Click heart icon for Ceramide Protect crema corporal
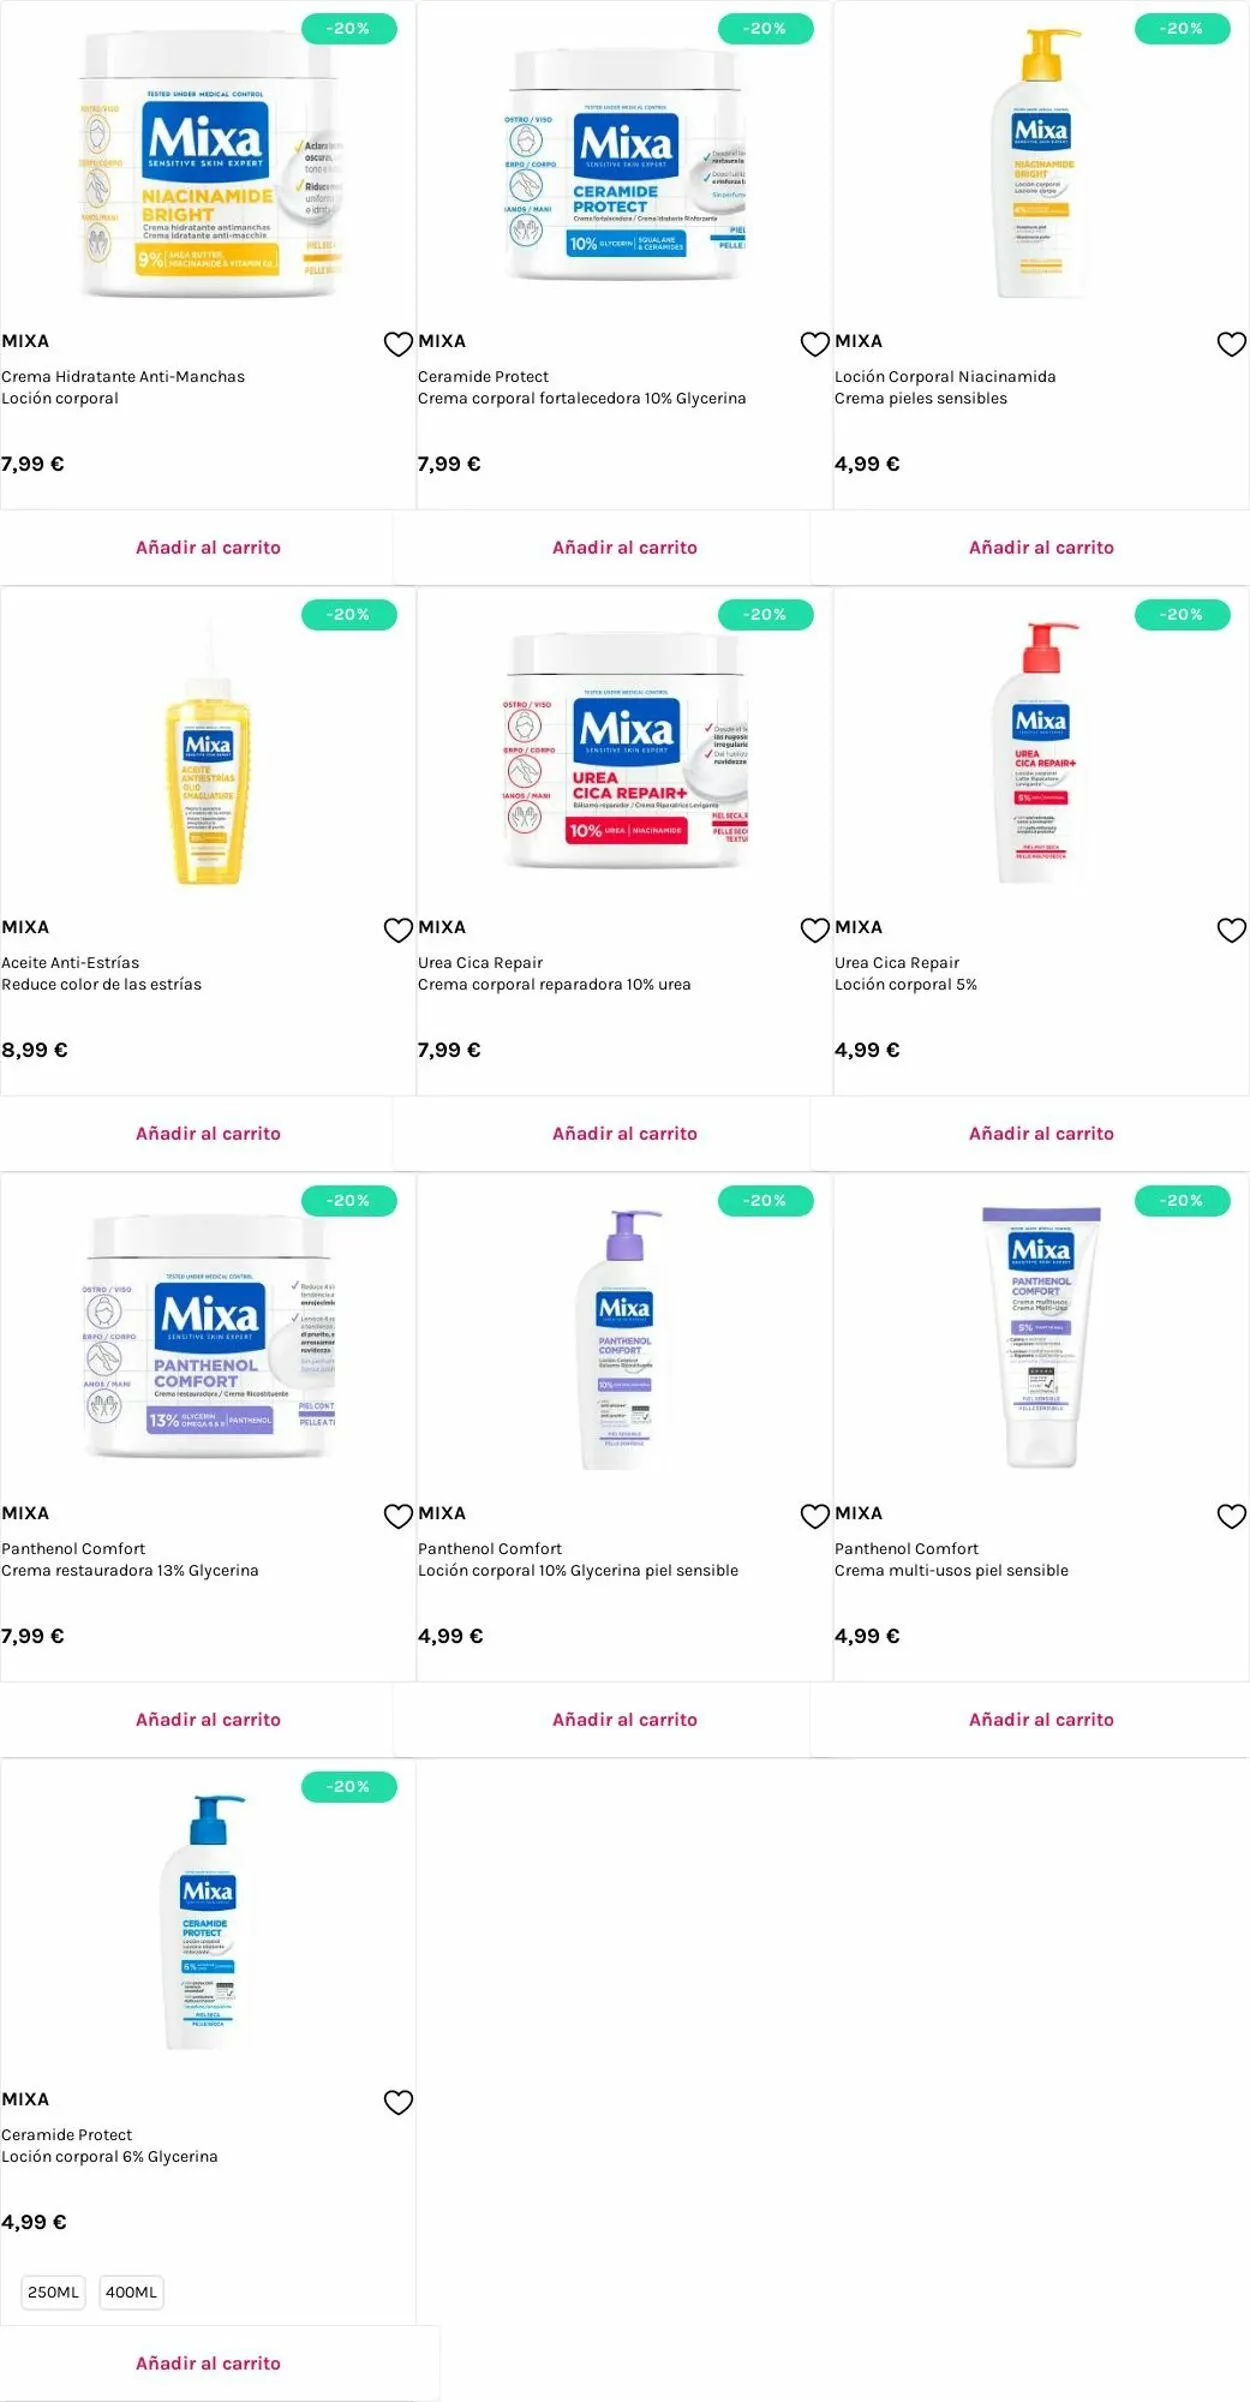The height and width of the screenshot is (2402, 1250). click(815, 344)
